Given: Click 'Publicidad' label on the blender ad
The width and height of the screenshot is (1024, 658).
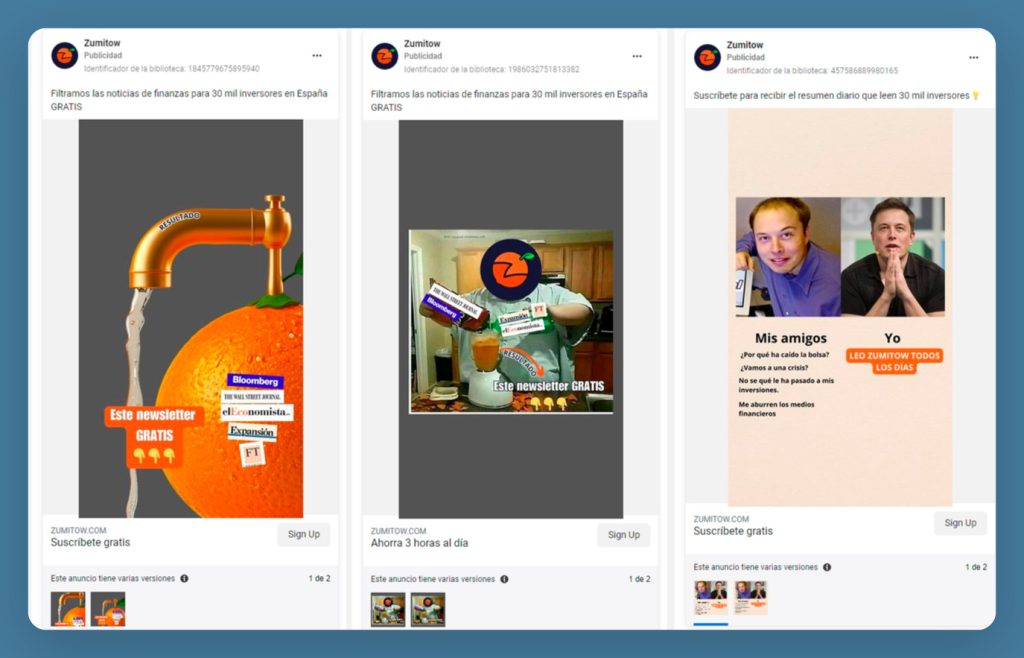Looking at the screenshot, I should [423, 56].
